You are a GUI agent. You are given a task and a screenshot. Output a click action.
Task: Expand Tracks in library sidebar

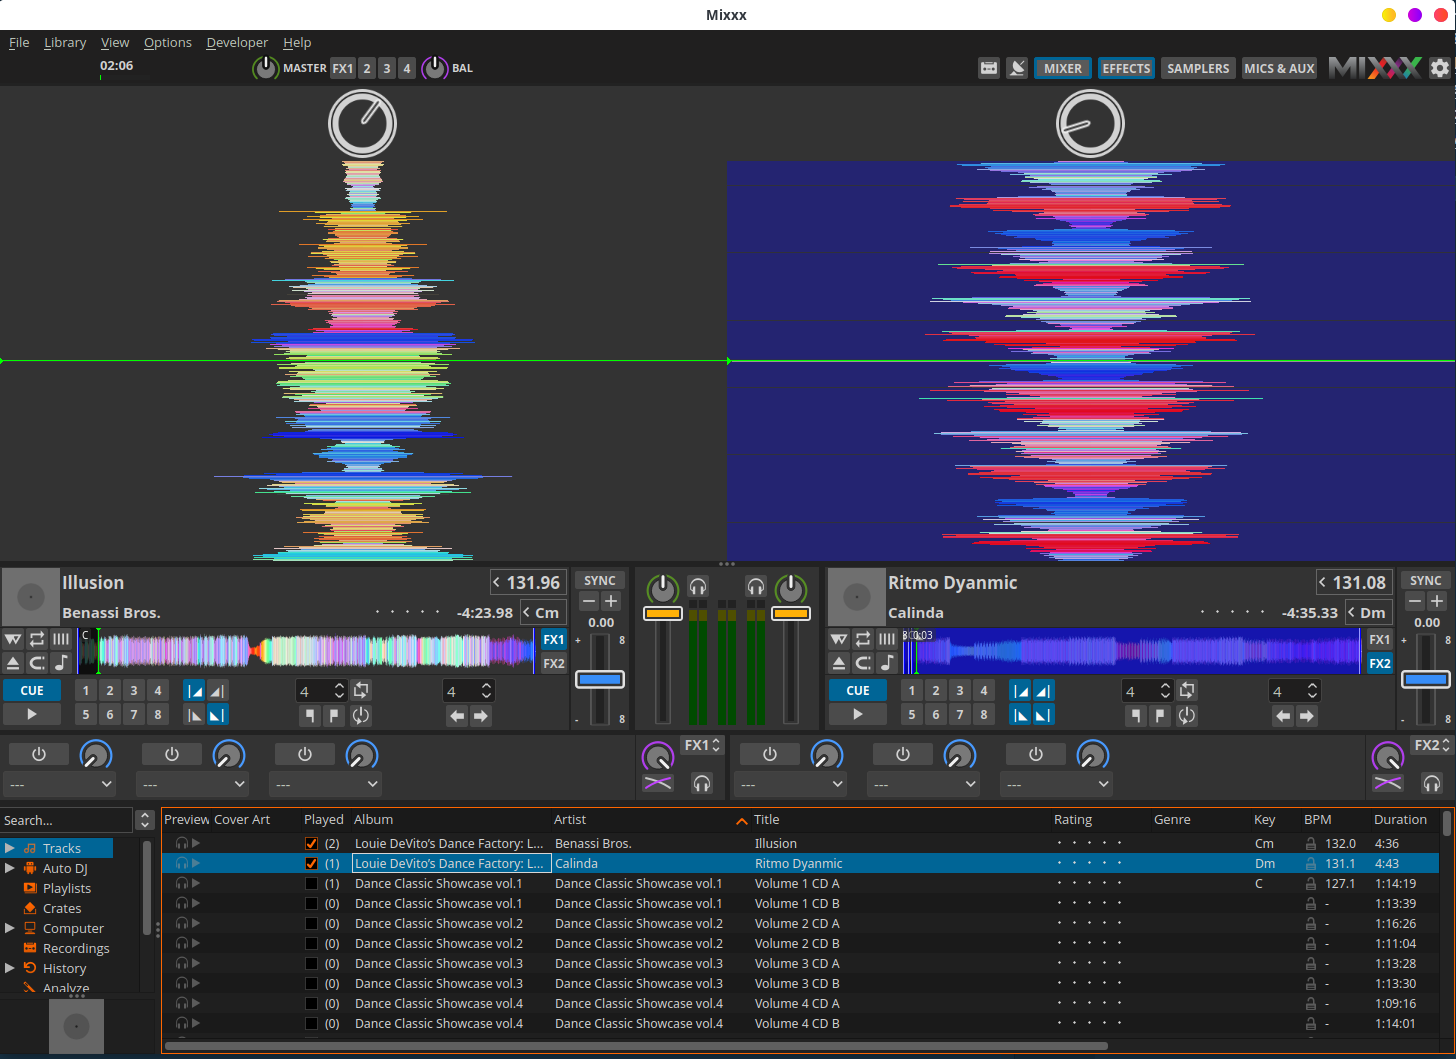click(x=10, y=848)
